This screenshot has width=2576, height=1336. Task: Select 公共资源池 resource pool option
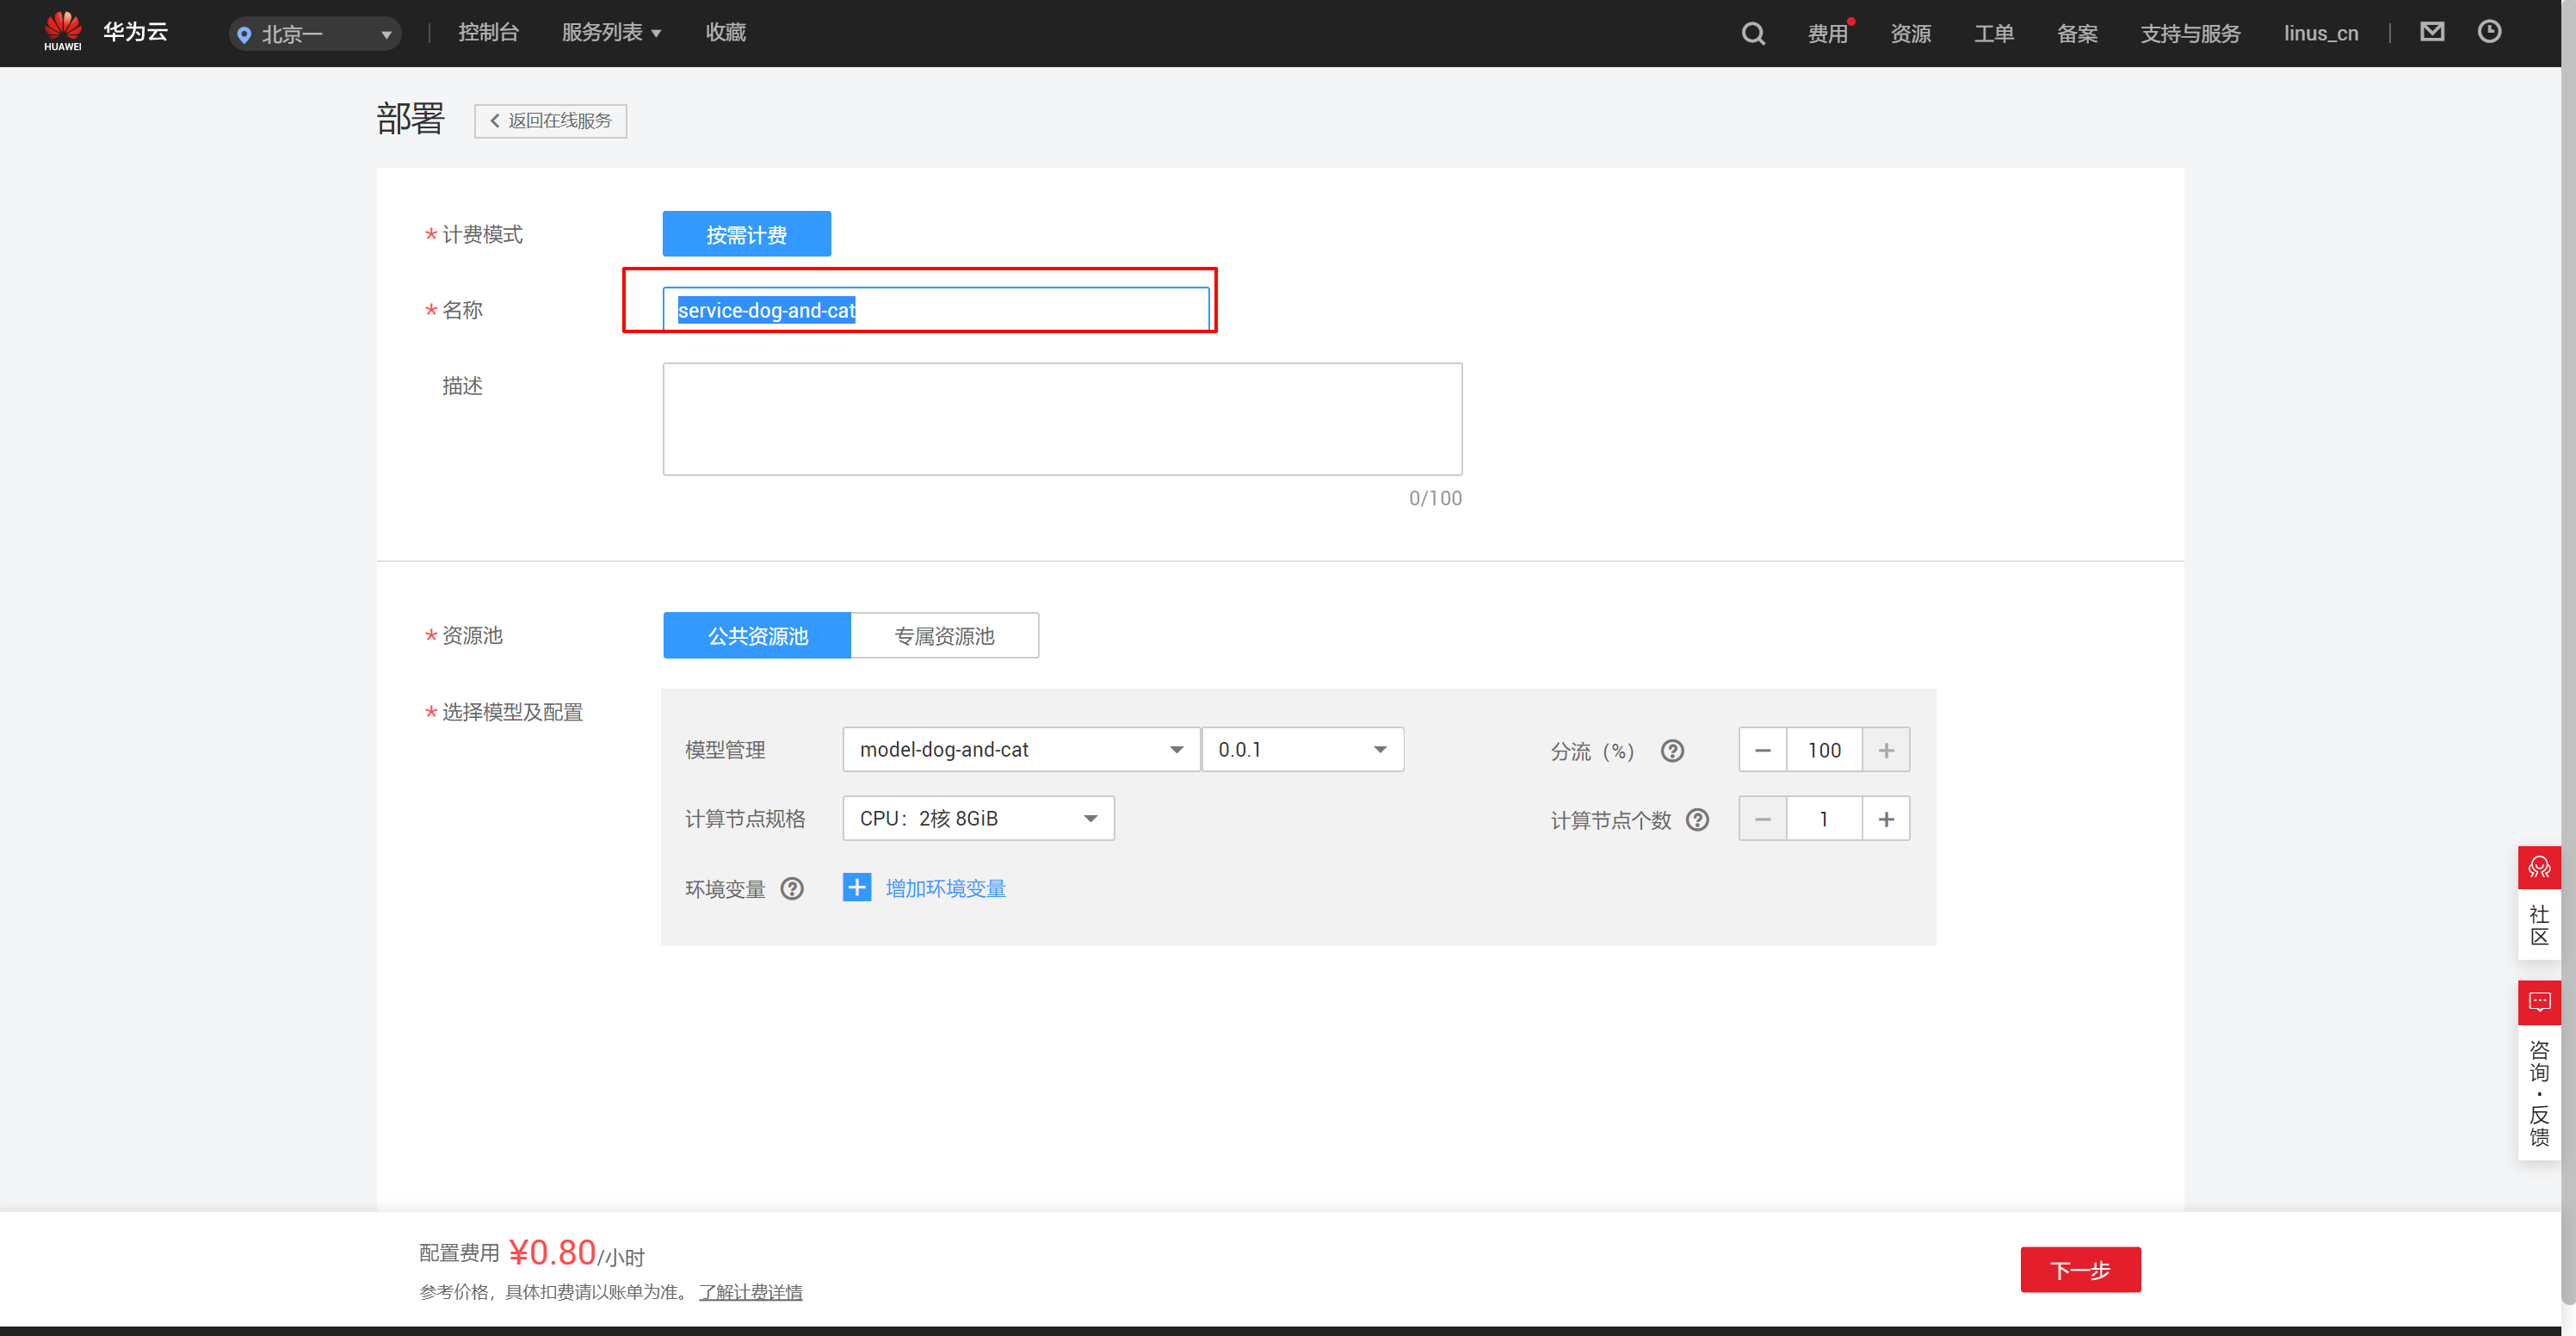(757, 635)
